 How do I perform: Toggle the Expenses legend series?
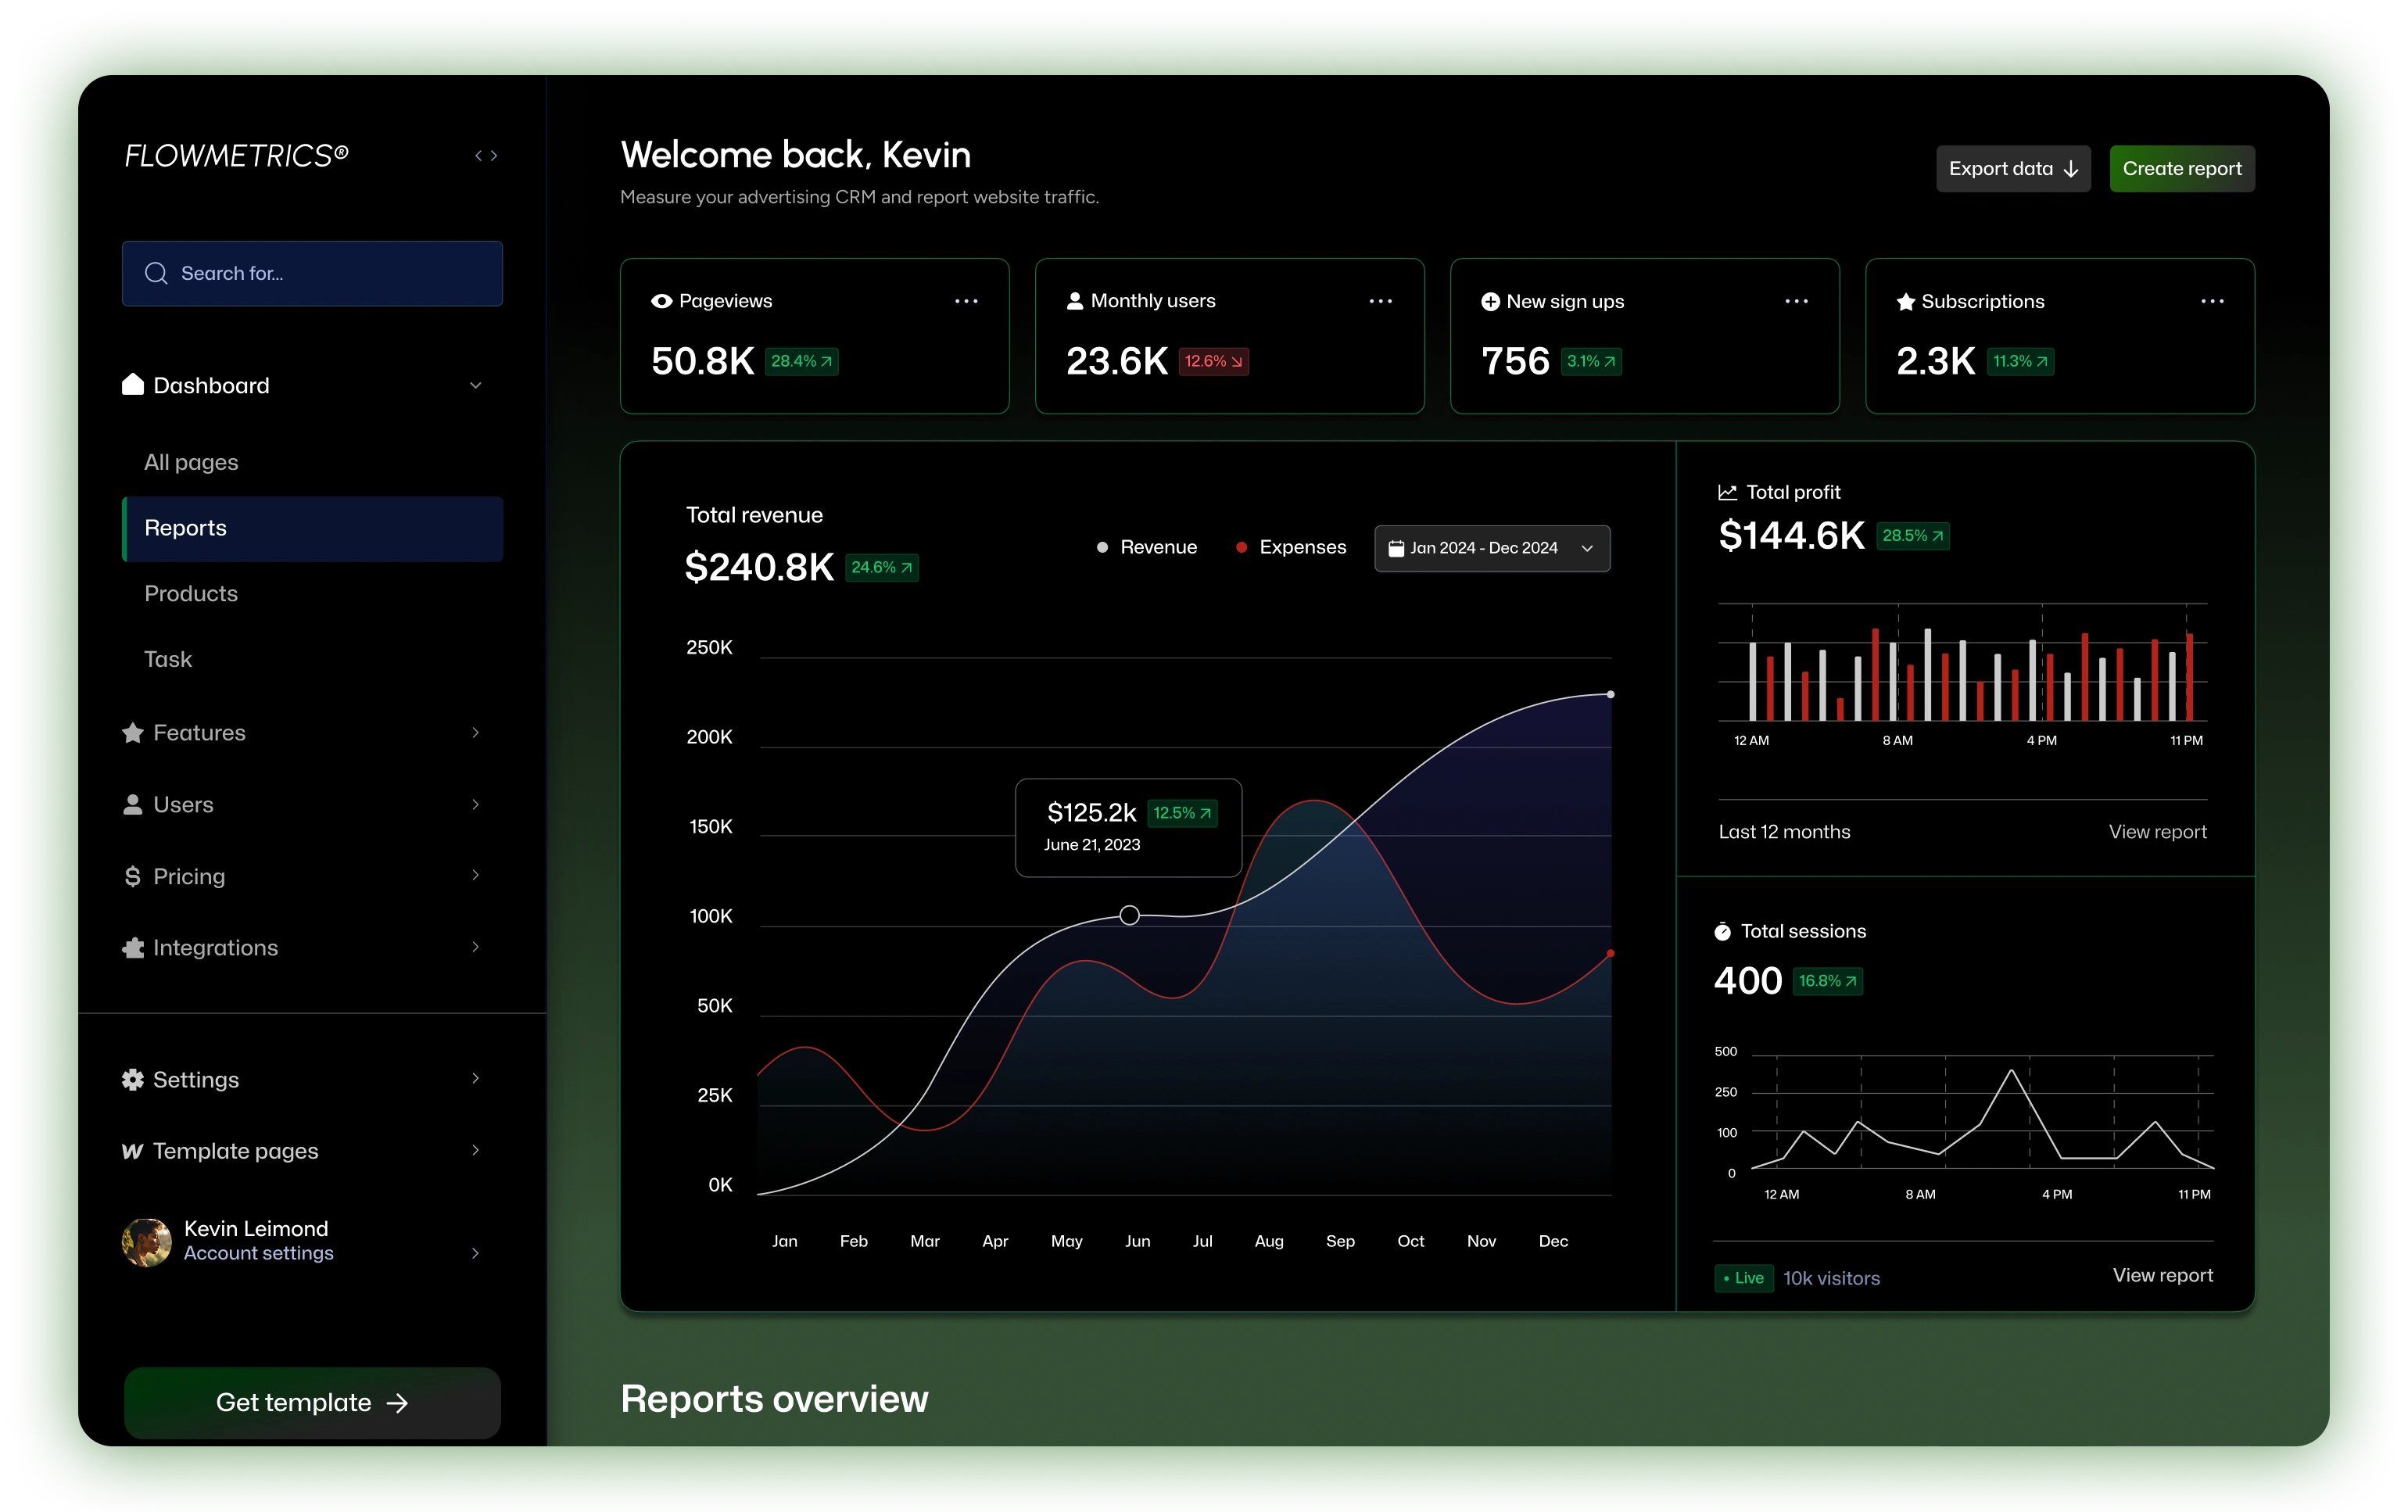(x=1291, y=547)
